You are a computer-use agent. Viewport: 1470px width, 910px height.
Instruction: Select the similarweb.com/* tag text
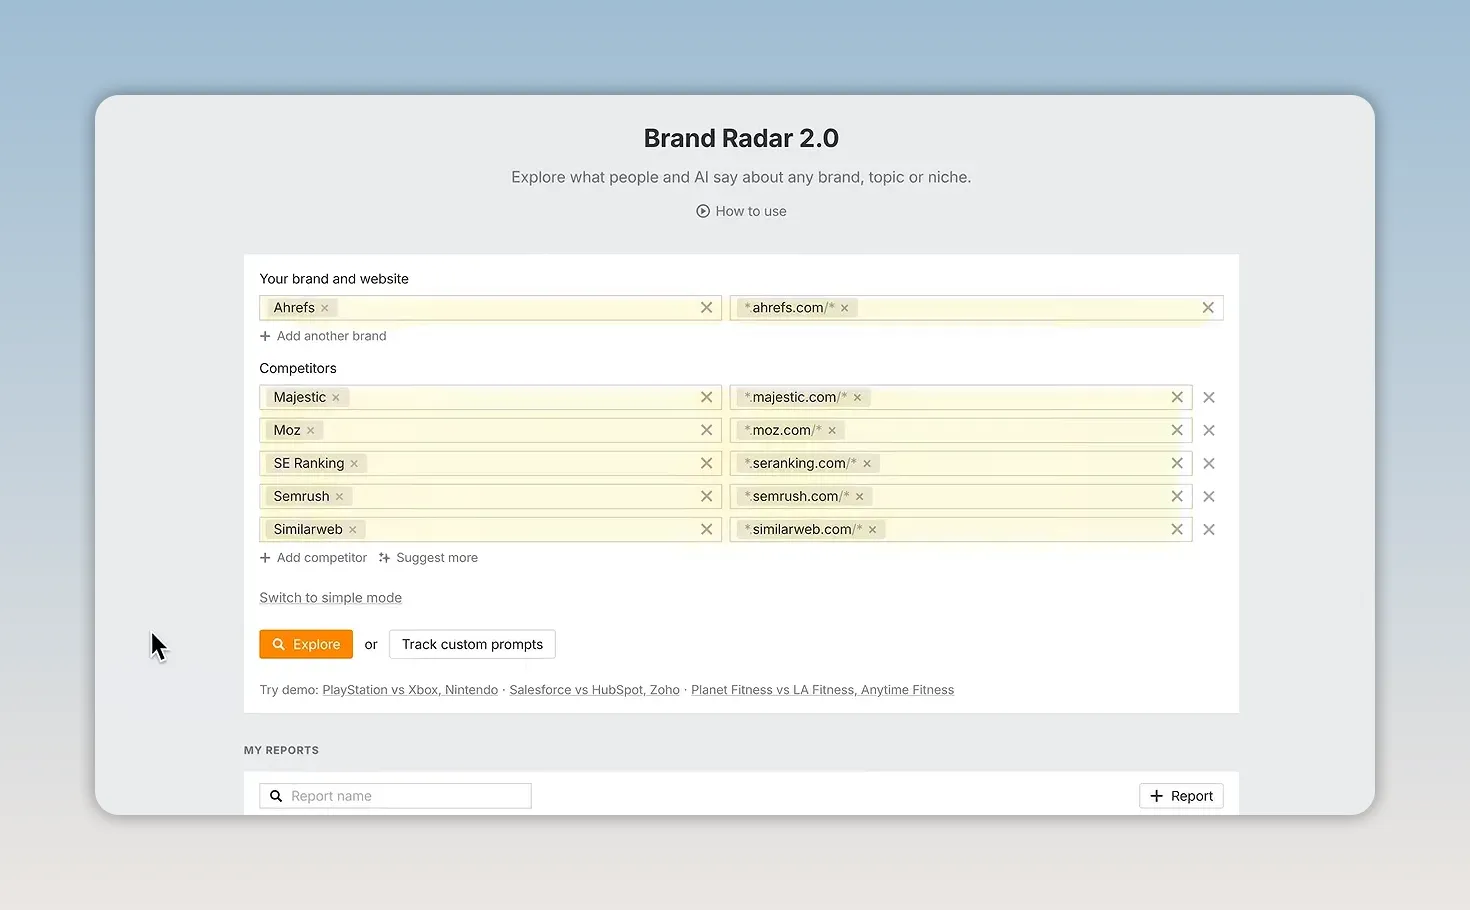(804, 529)
